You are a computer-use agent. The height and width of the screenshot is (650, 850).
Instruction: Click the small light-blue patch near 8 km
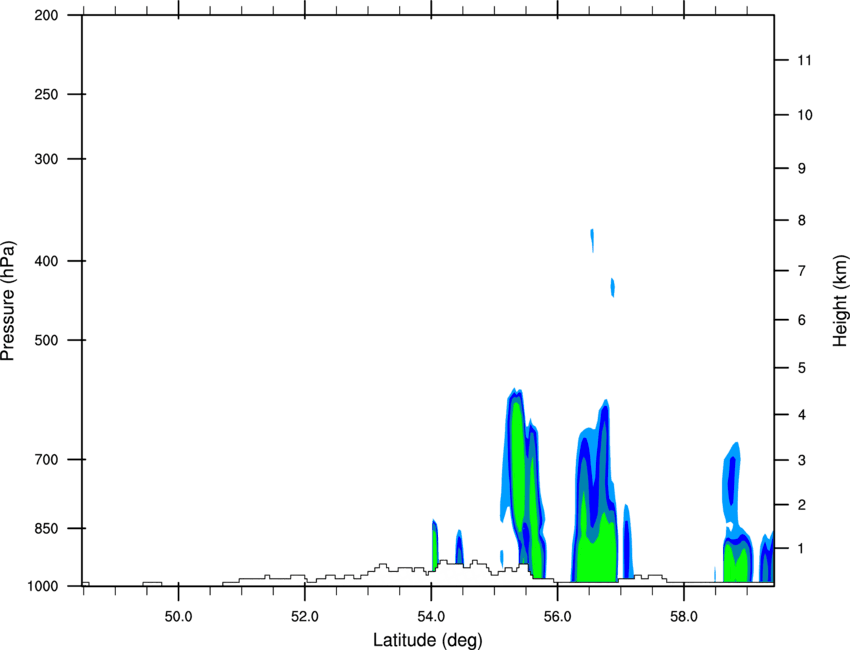pyautogui.click(x=592, y=240)
